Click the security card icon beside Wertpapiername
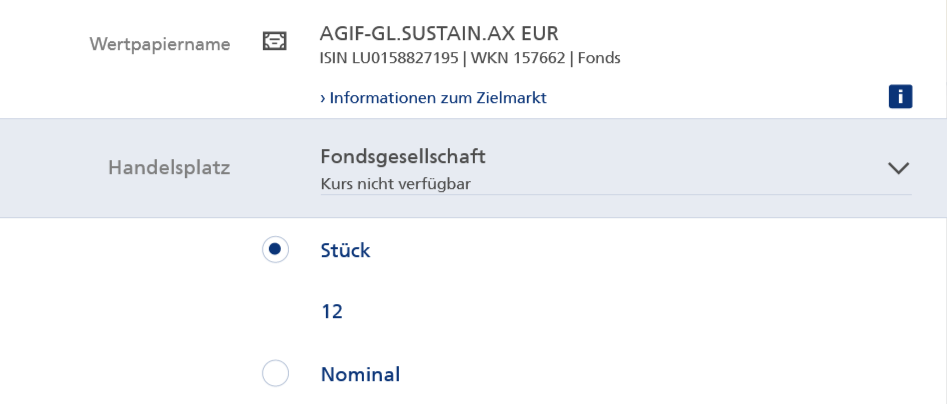 pos(272,42)
